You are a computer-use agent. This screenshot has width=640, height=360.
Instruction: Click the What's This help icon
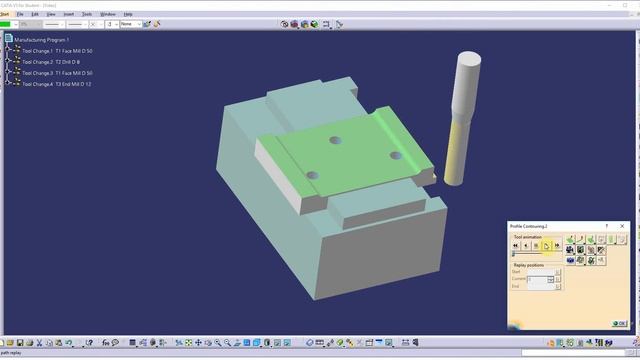(89, 343)
